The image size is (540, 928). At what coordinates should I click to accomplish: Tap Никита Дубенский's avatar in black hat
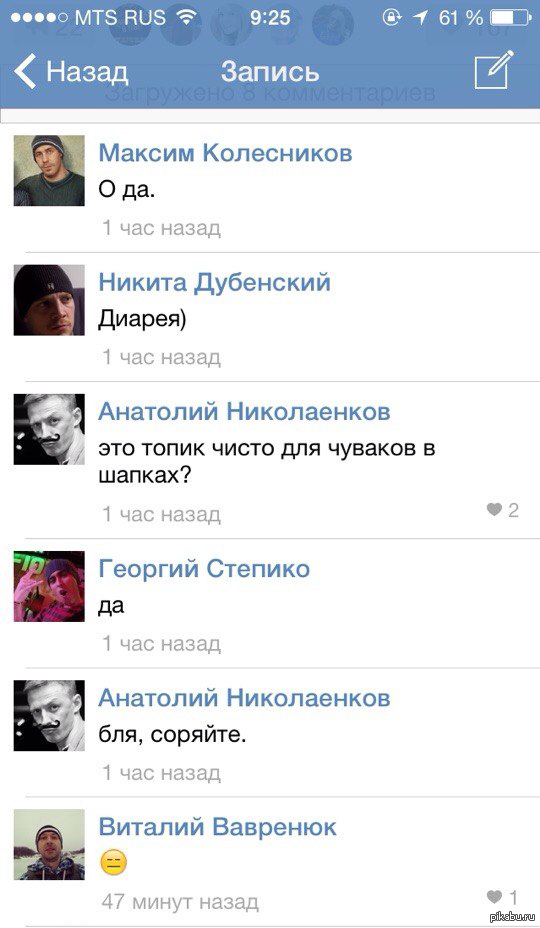49,300
